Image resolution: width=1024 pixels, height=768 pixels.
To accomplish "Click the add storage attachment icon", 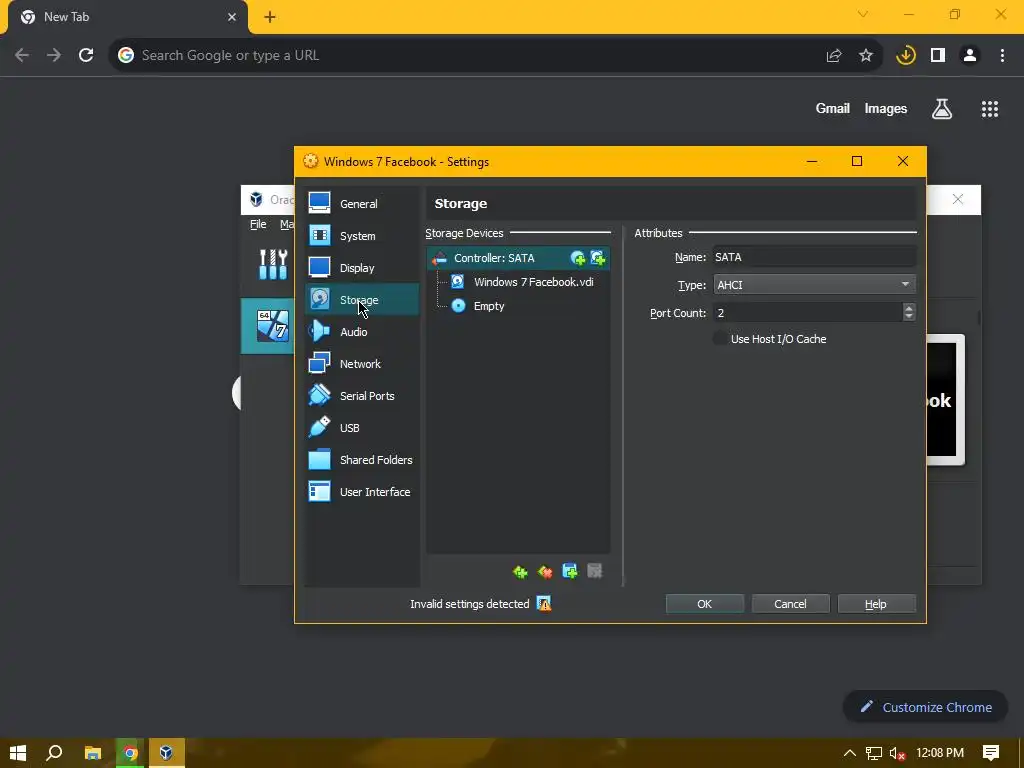I will pos(570,572).
